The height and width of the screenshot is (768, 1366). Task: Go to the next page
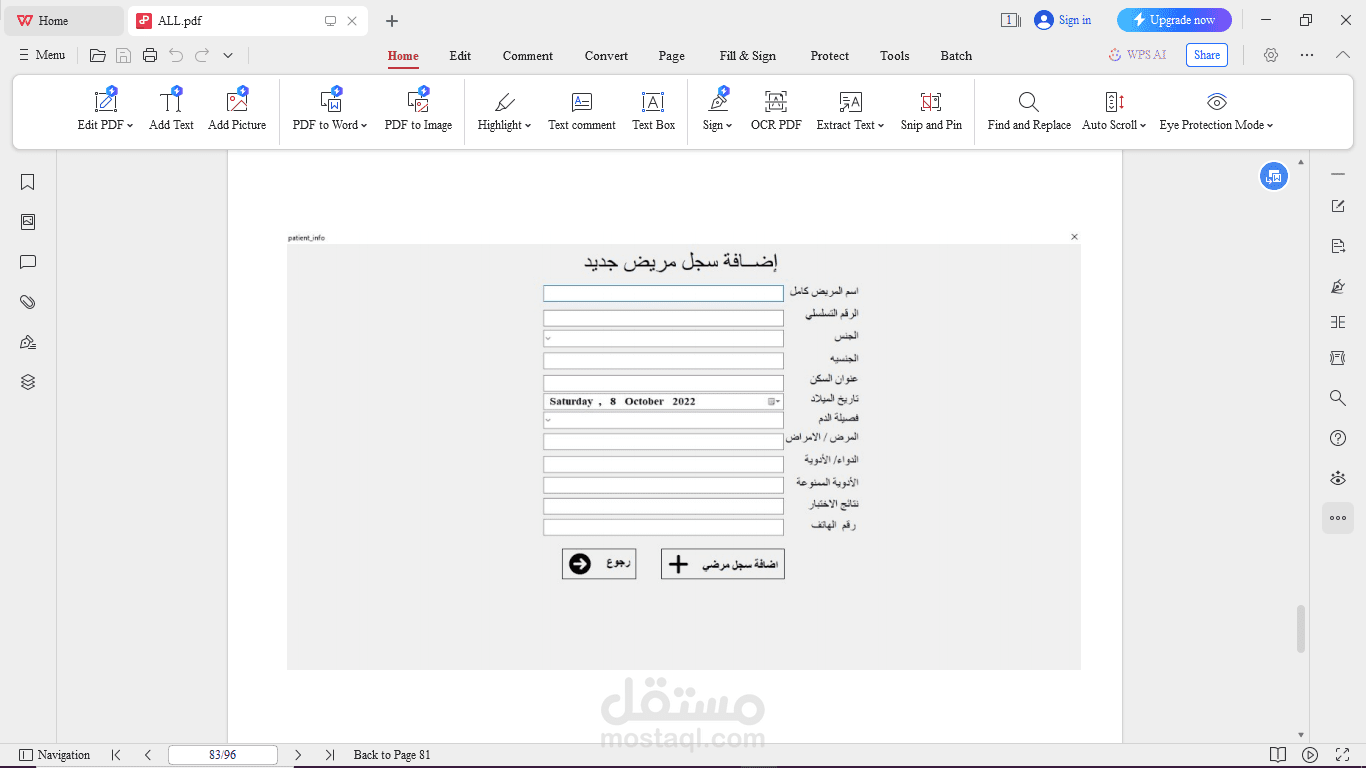pos(298,755)
